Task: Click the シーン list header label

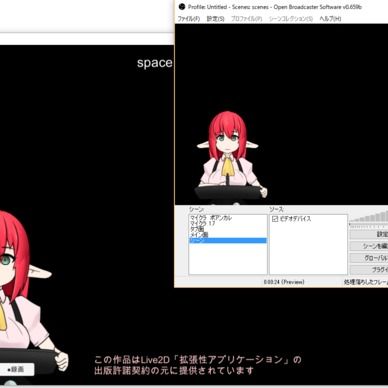Action: pyautogui.click(x=196, y=209)
